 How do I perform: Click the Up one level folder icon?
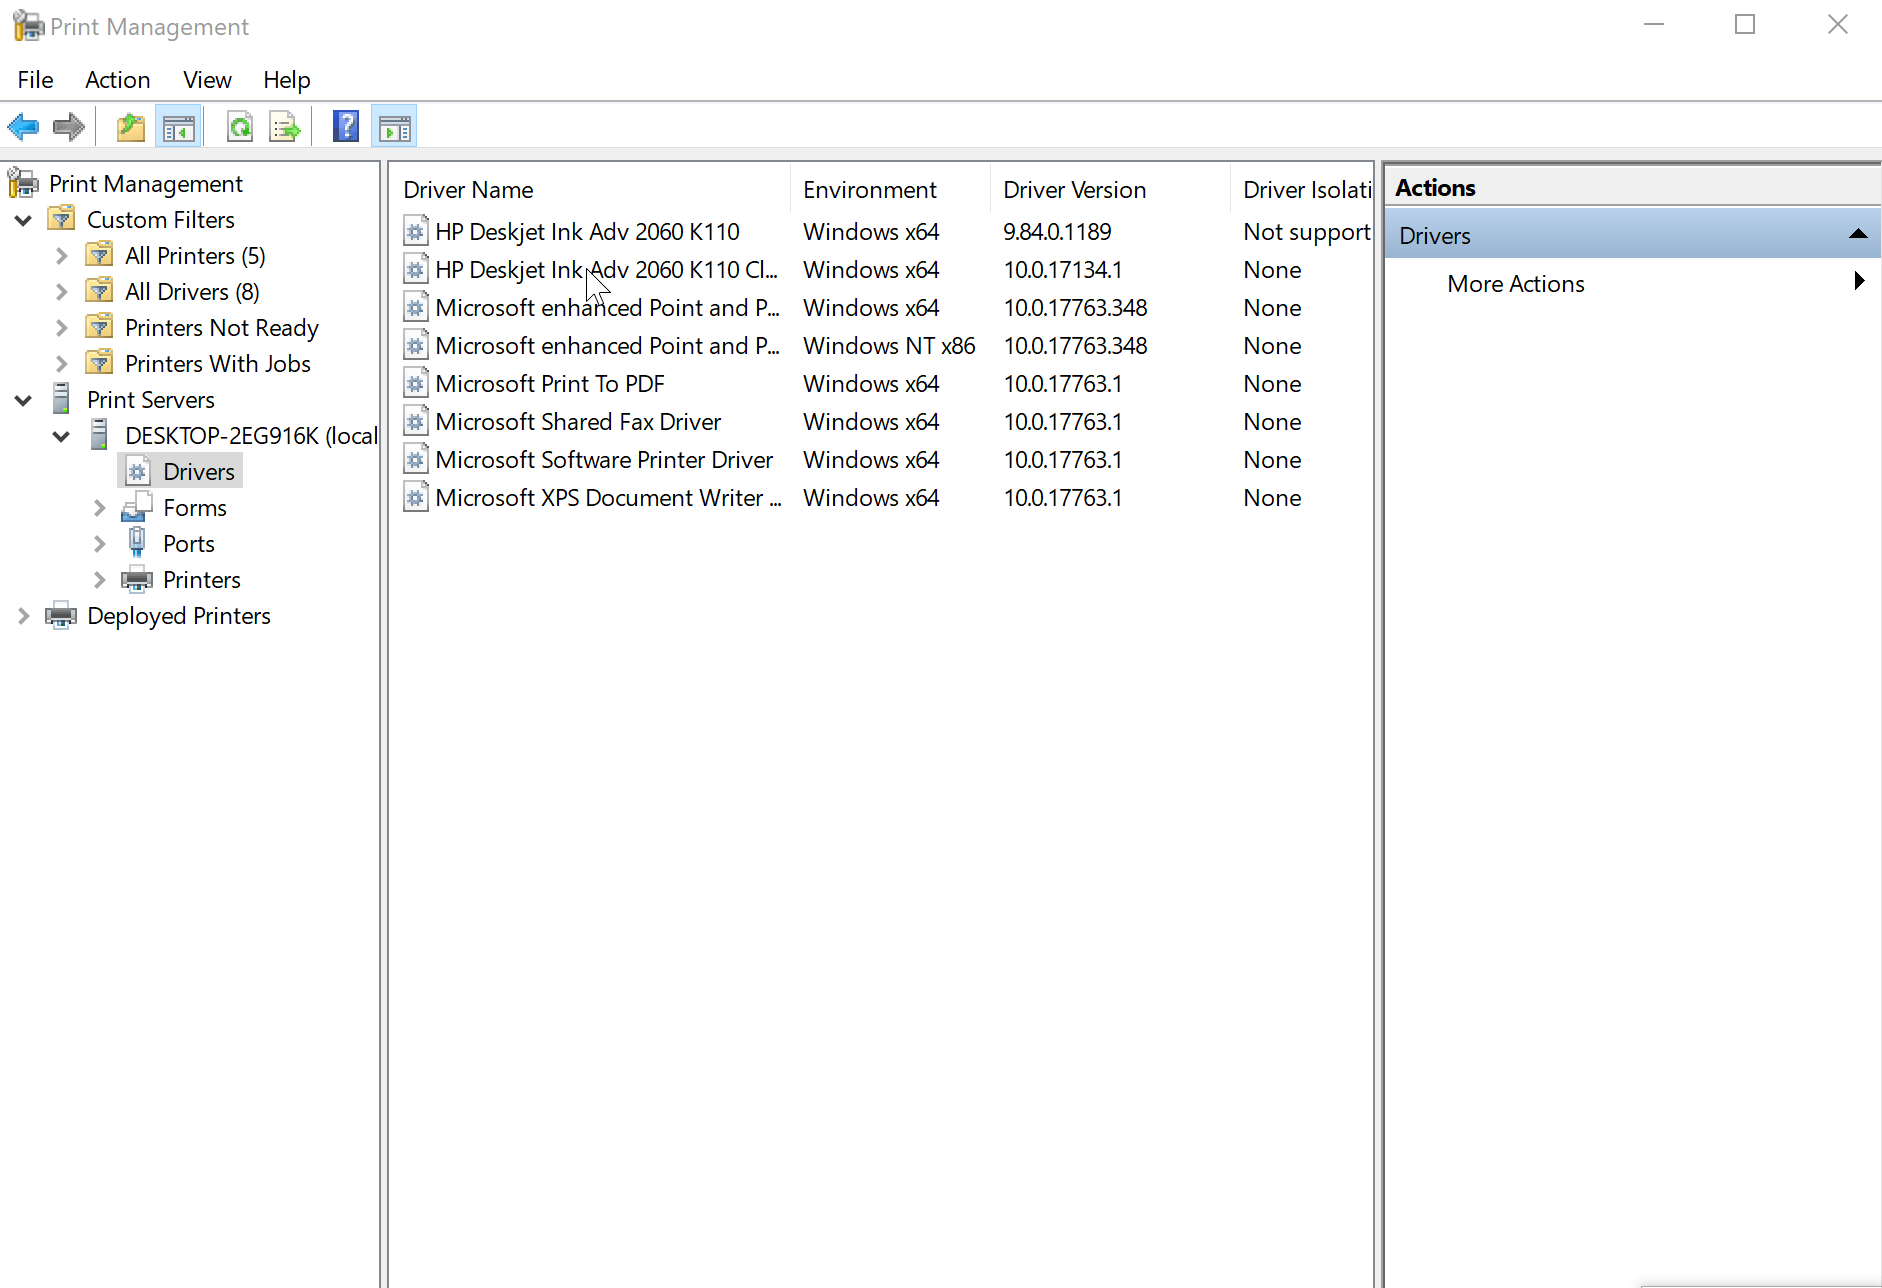tap(131, 127)
